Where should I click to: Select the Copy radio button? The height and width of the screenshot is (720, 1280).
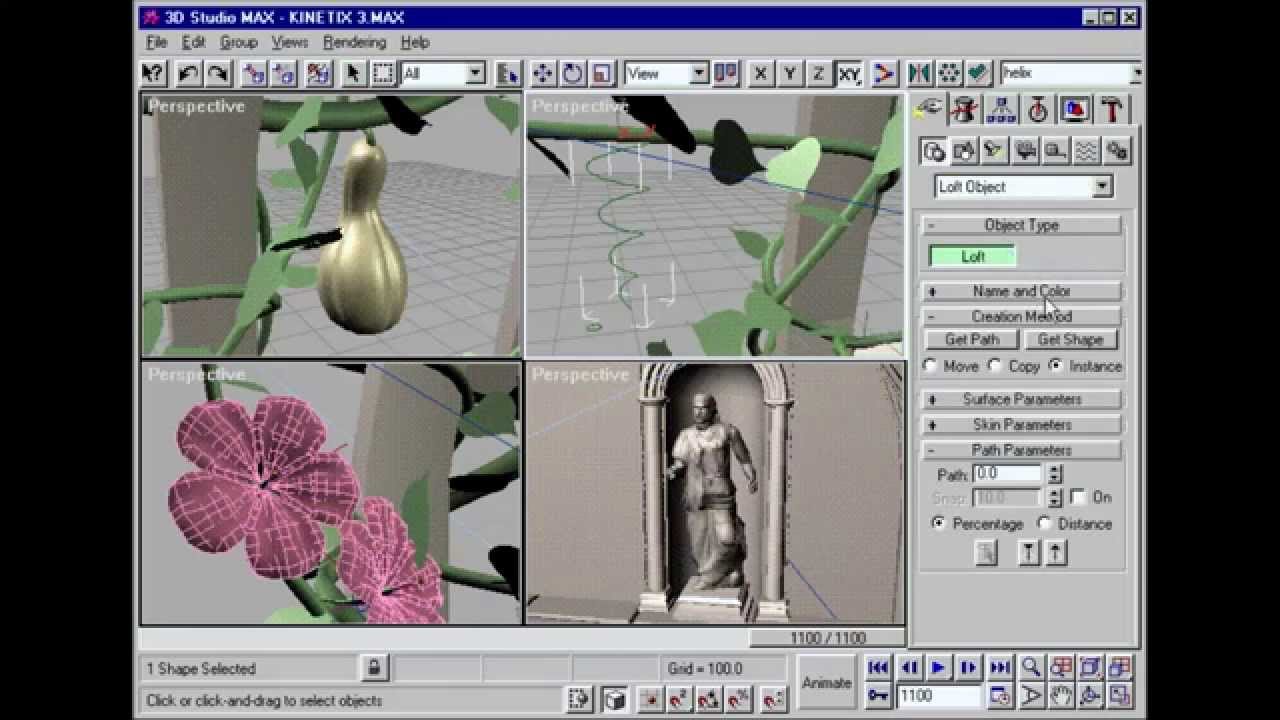[995, 366]
